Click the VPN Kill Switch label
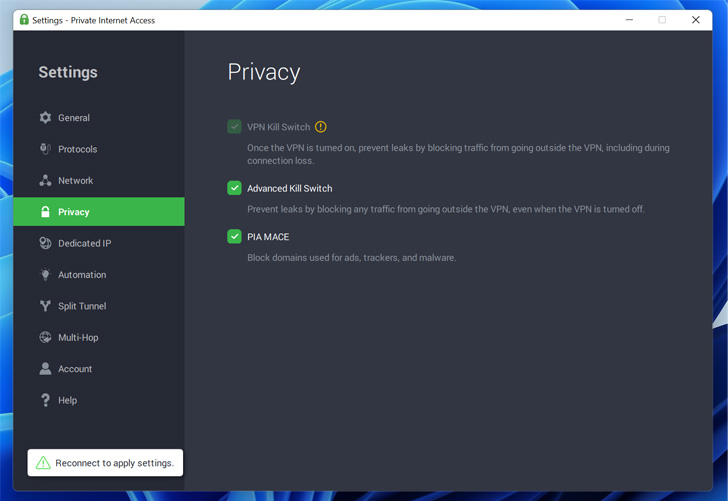728x501 pixels. point(279,127)
